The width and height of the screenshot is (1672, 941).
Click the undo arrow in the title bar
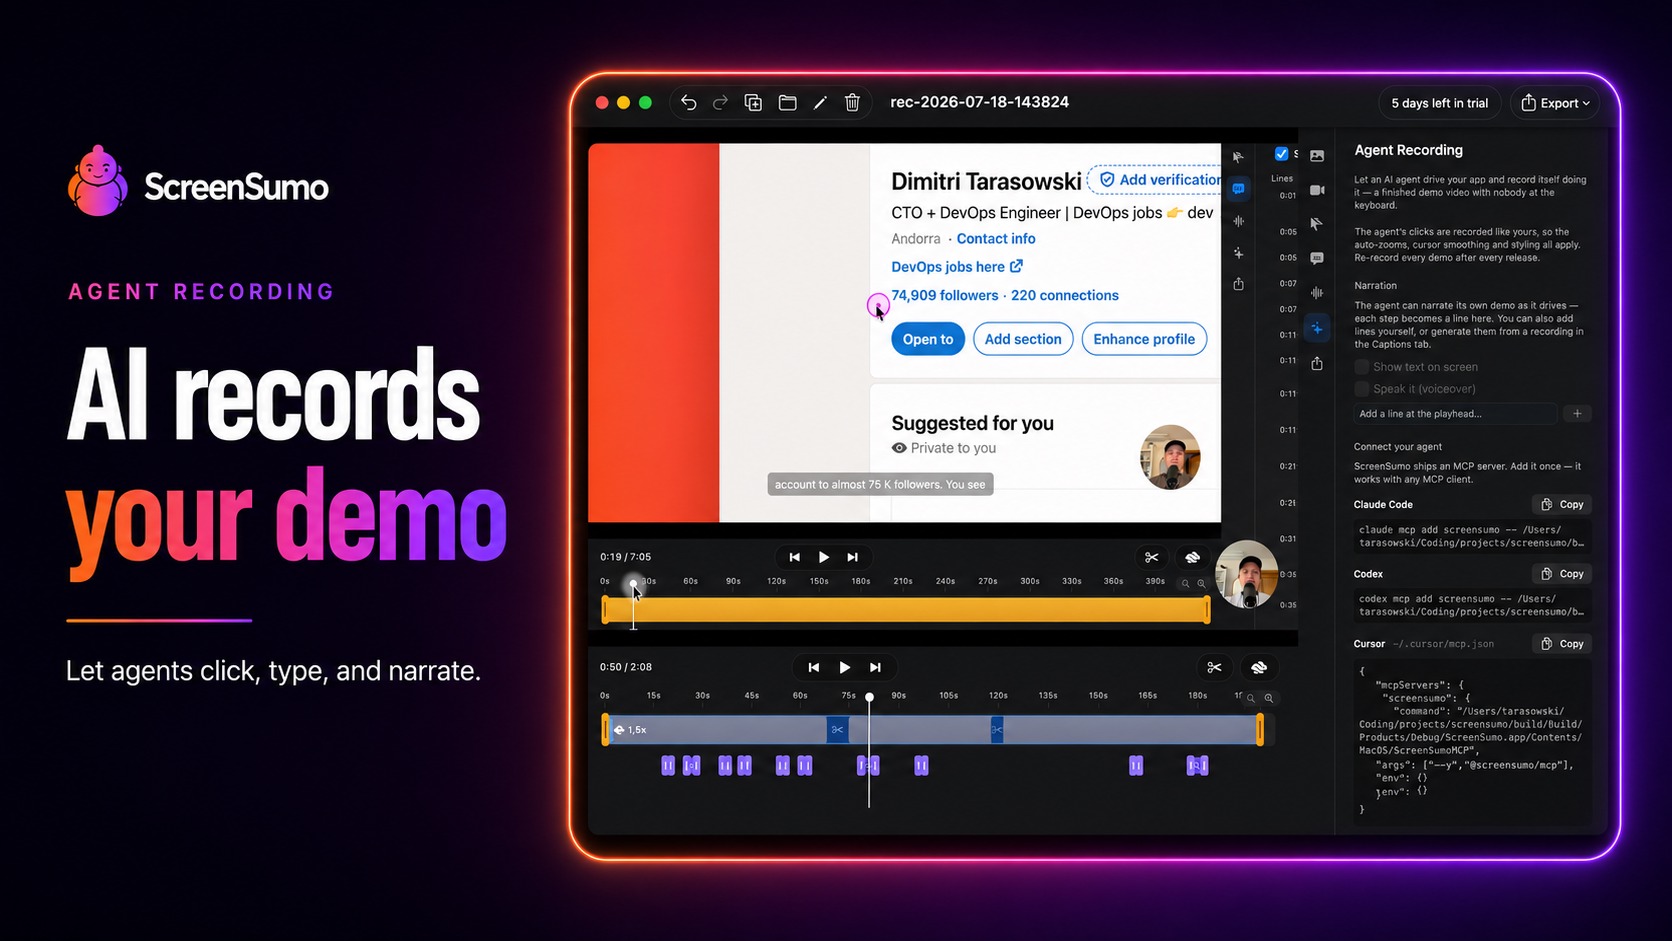(688, 102)
